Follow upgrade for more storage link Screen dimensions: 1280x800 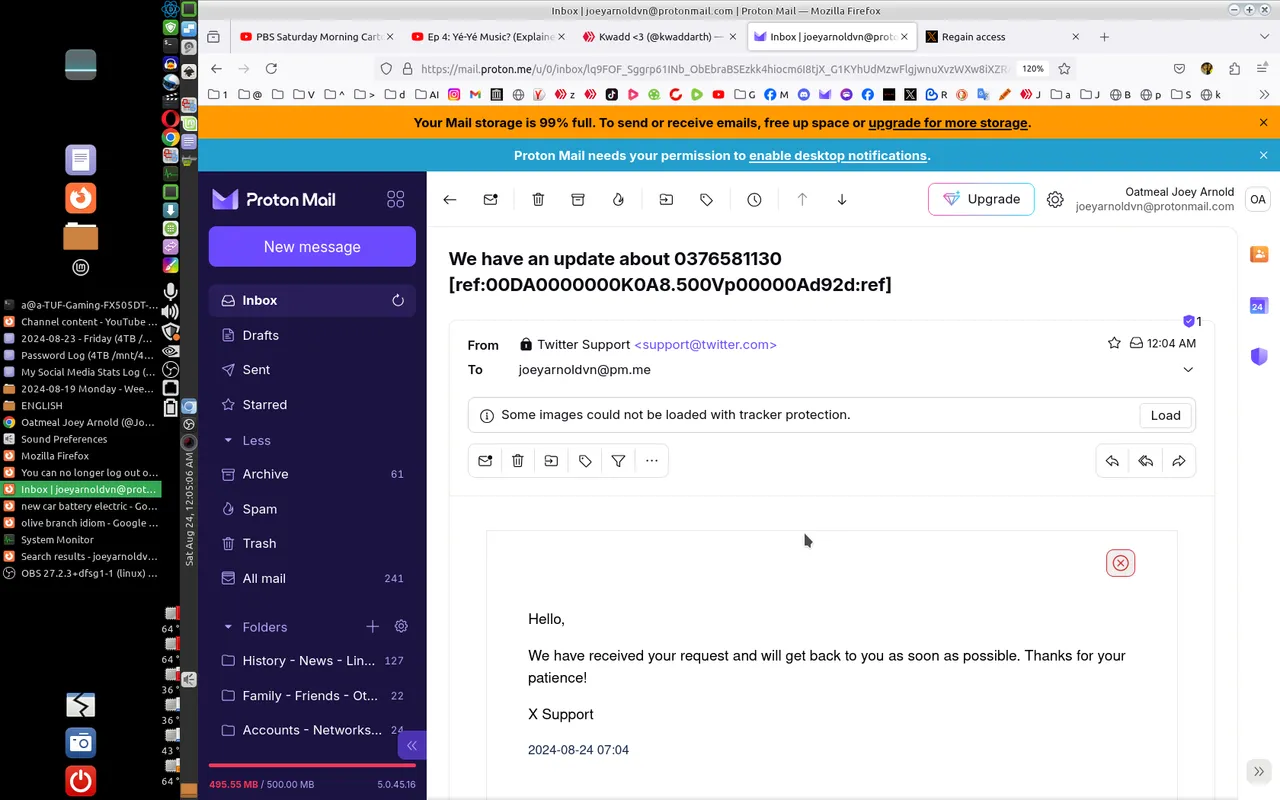point(948,123)
